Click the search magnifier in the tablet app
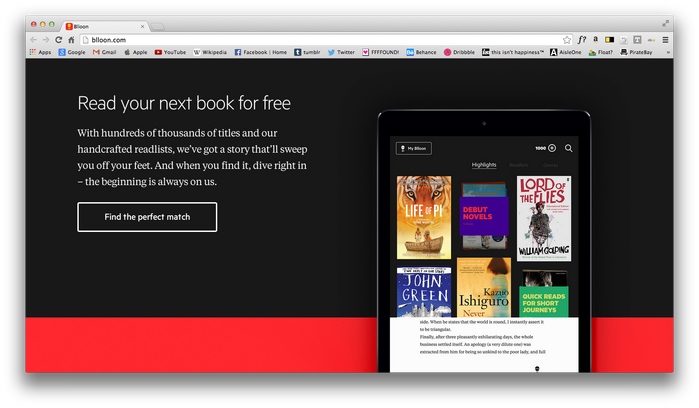Image resolution: width=699 pixels, height=408 pixels. (x=568, y=148)
